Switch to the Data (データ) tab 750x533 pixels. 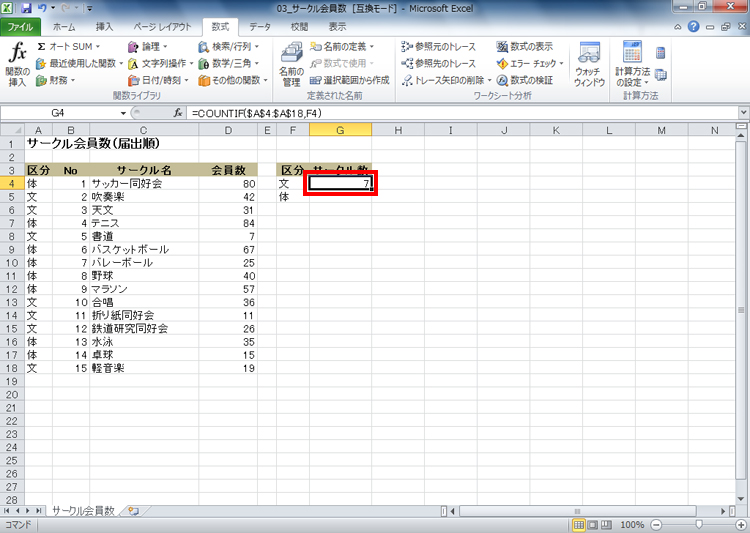click(260, 27)
